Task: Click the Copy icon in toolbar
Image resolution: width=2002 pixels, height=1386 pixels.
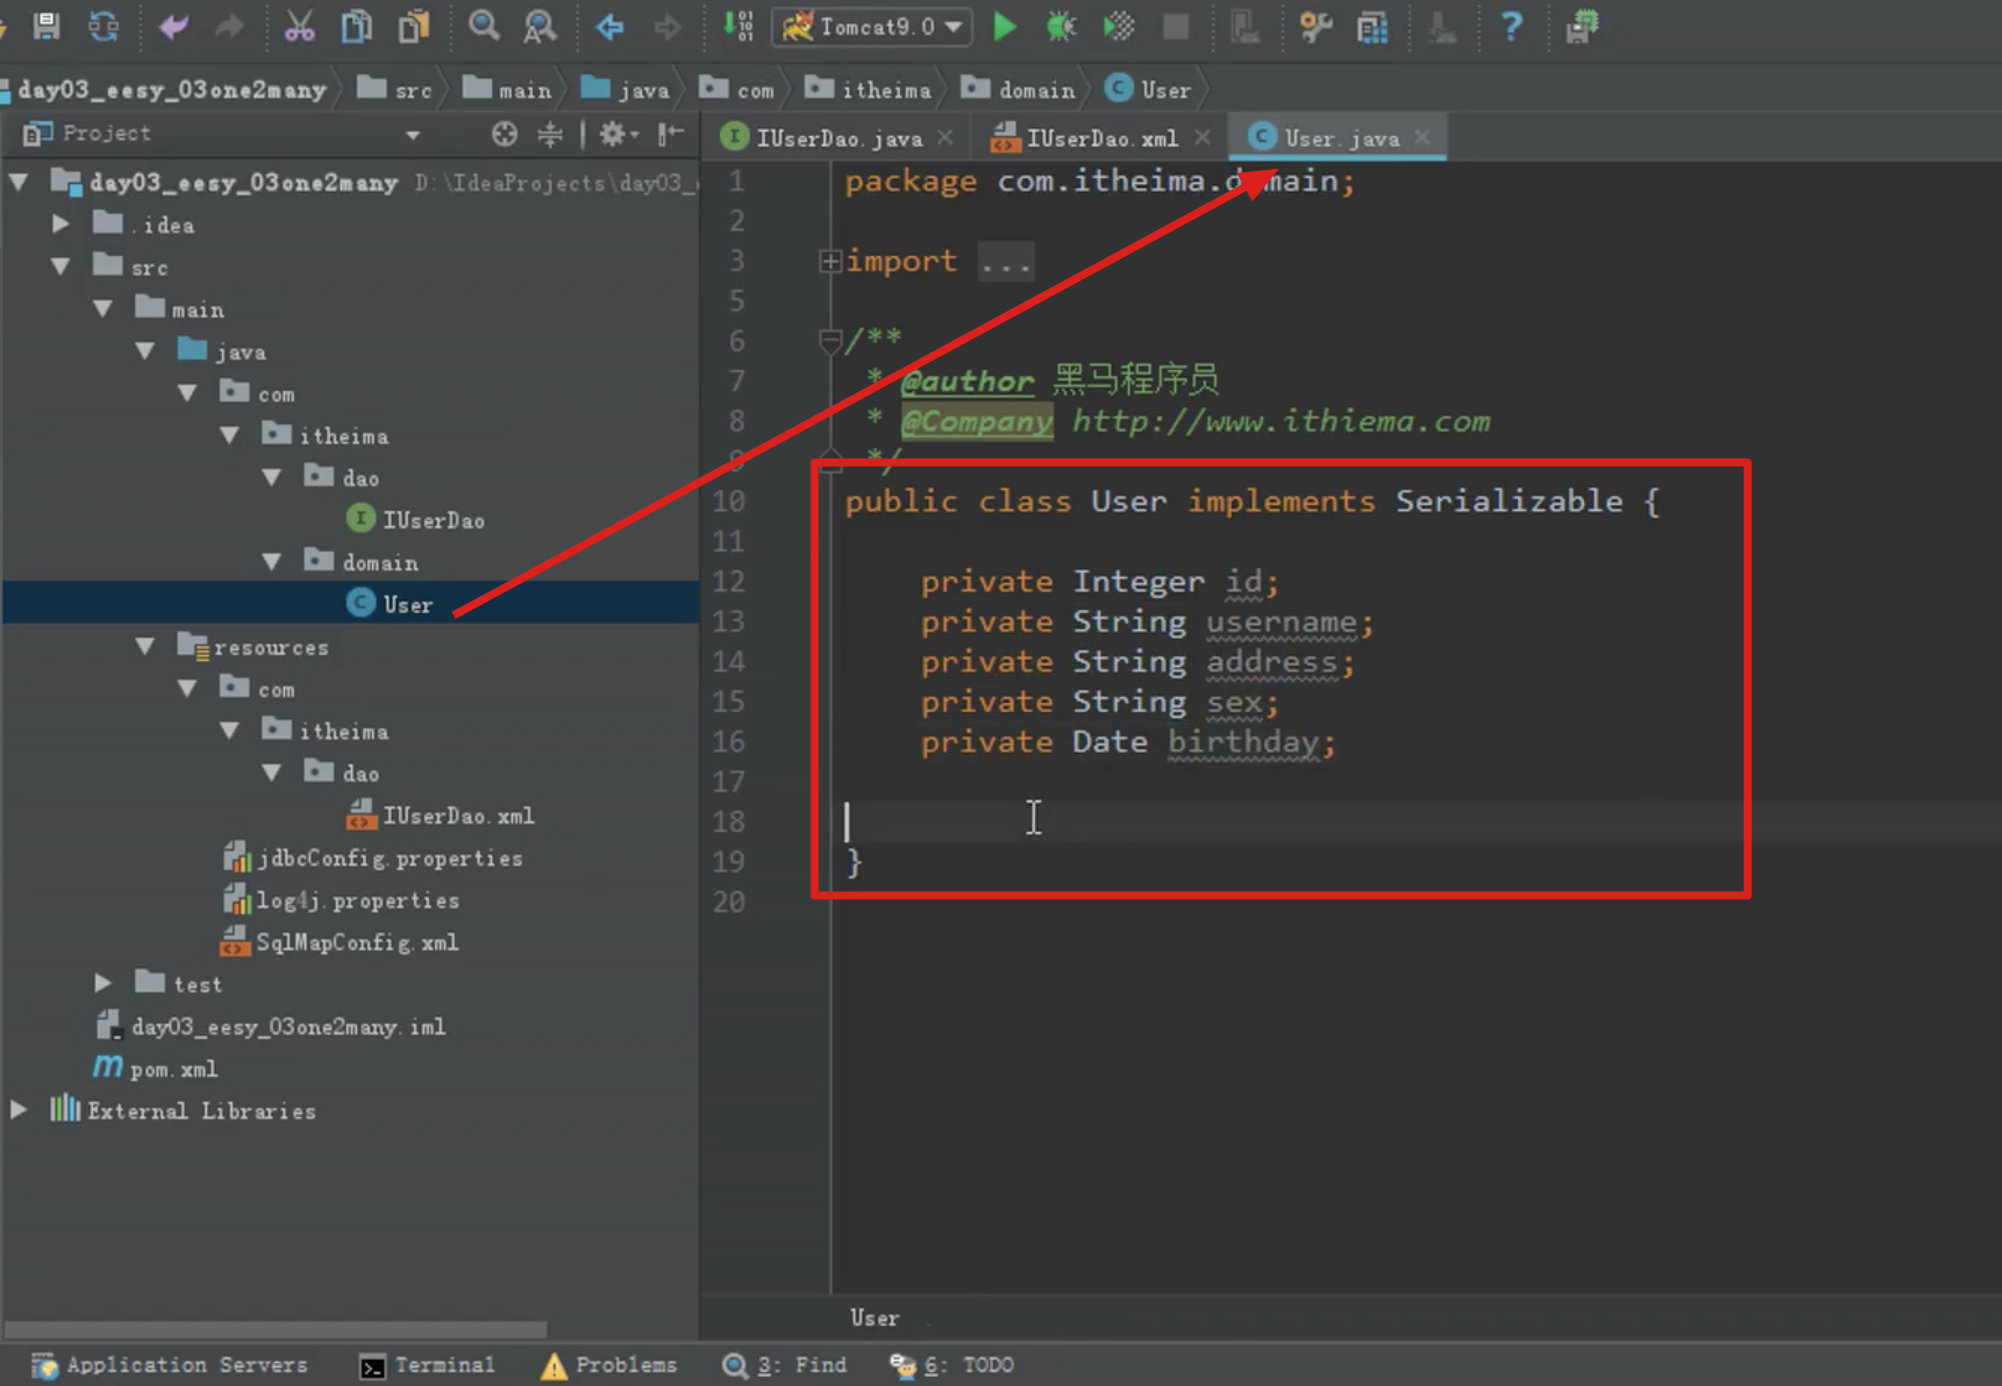Action: [x=356, y=26]
